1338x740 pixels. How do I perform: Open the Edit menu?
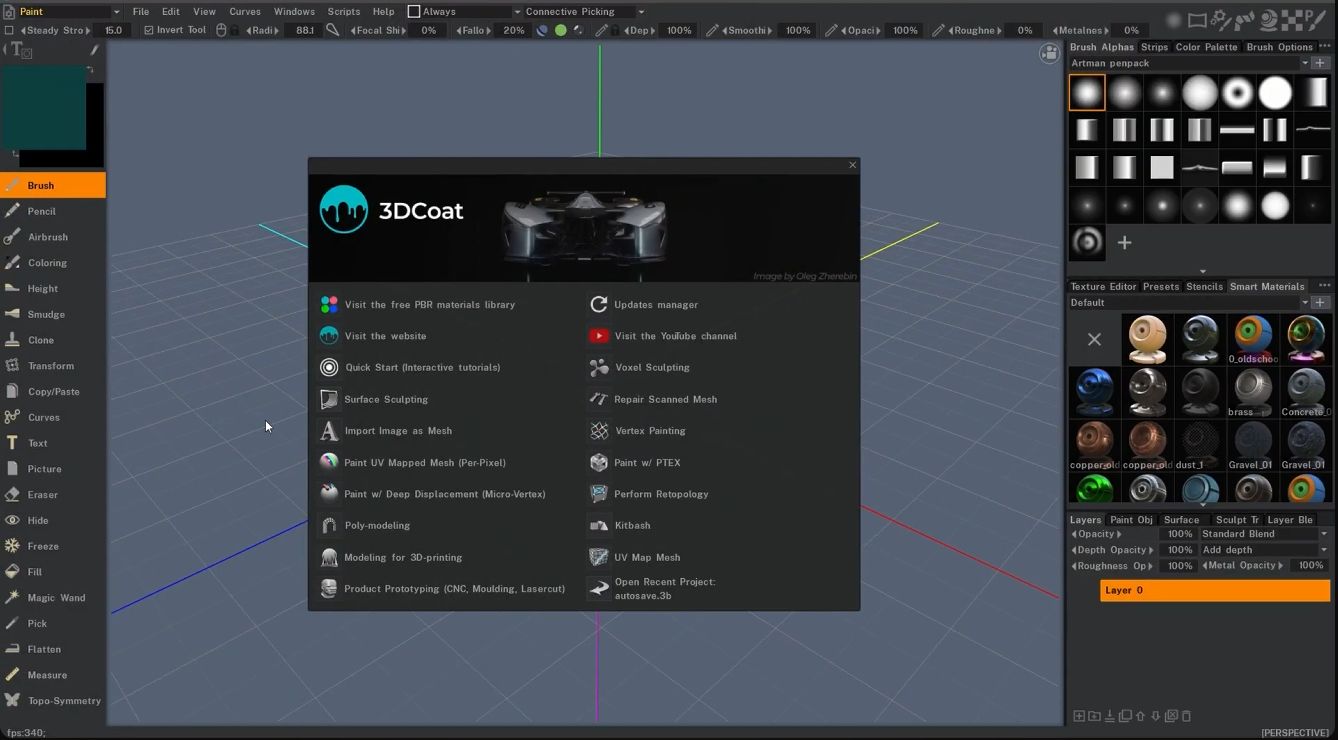(171, 12)
